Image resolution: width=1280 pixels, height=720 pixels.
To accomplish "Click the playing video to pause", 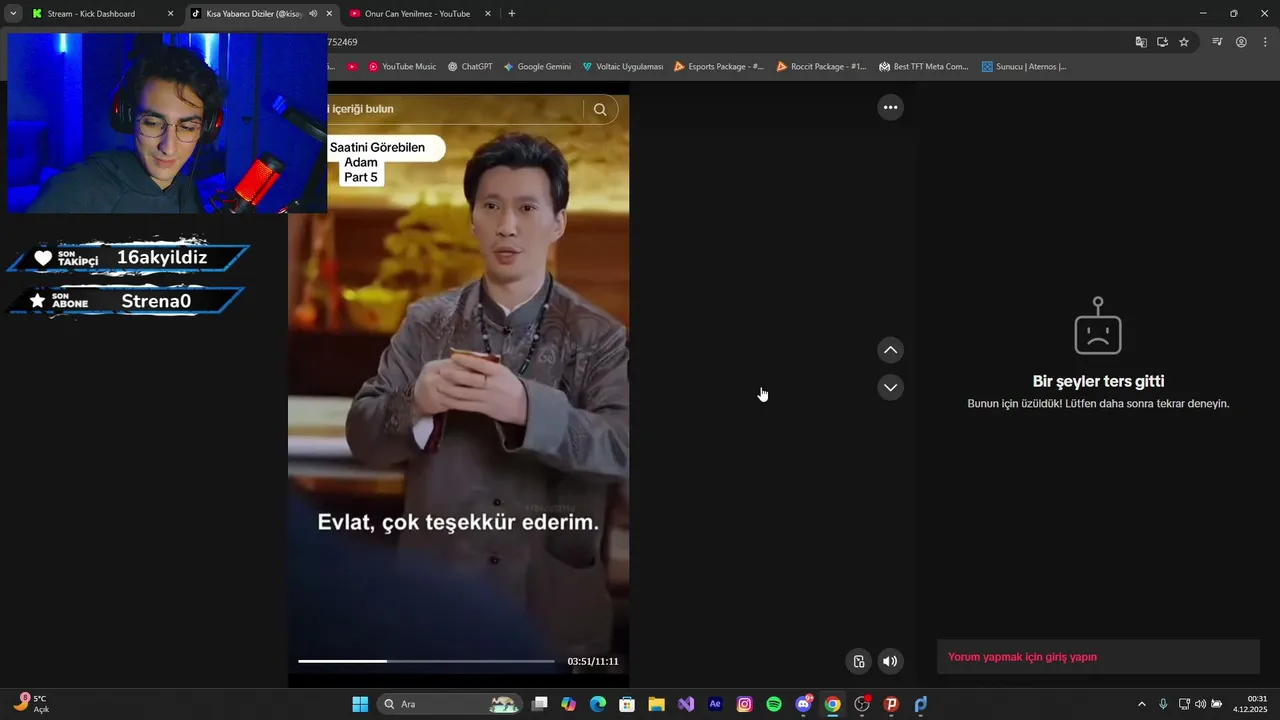I will coord(458,390).
